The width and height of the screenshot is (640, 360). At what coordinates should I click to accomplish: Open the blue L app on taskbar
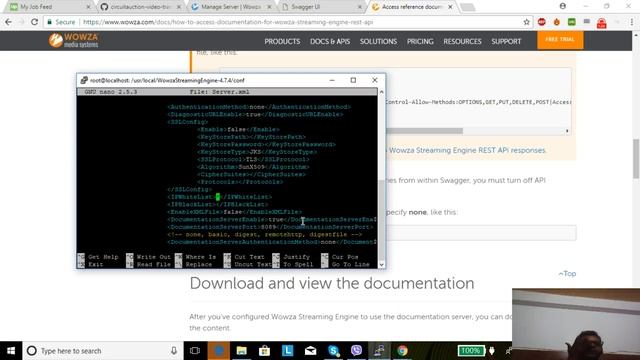click(x=288, y=351)
